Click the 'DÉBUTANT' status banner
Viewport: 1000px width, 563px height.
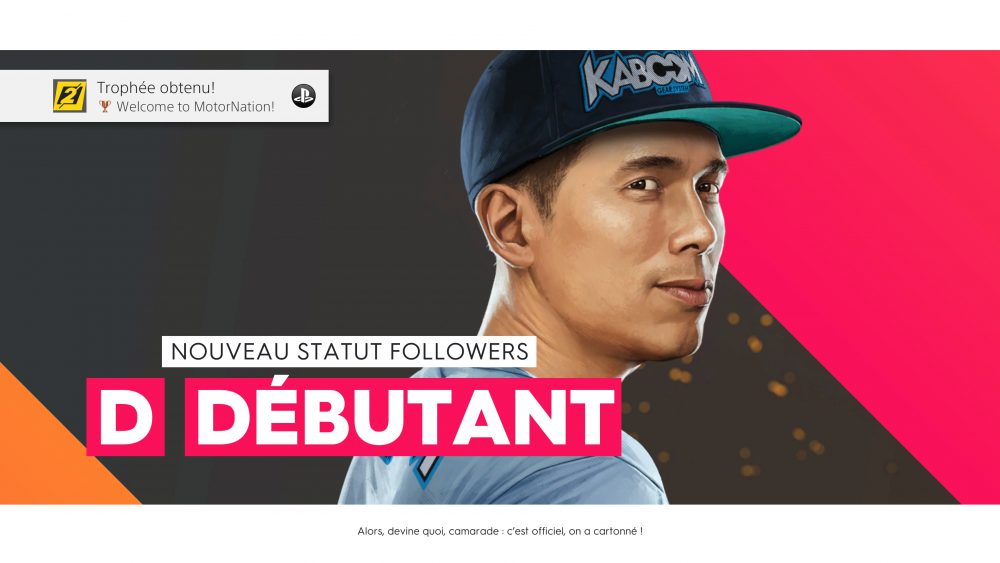(x=403, y=417)
